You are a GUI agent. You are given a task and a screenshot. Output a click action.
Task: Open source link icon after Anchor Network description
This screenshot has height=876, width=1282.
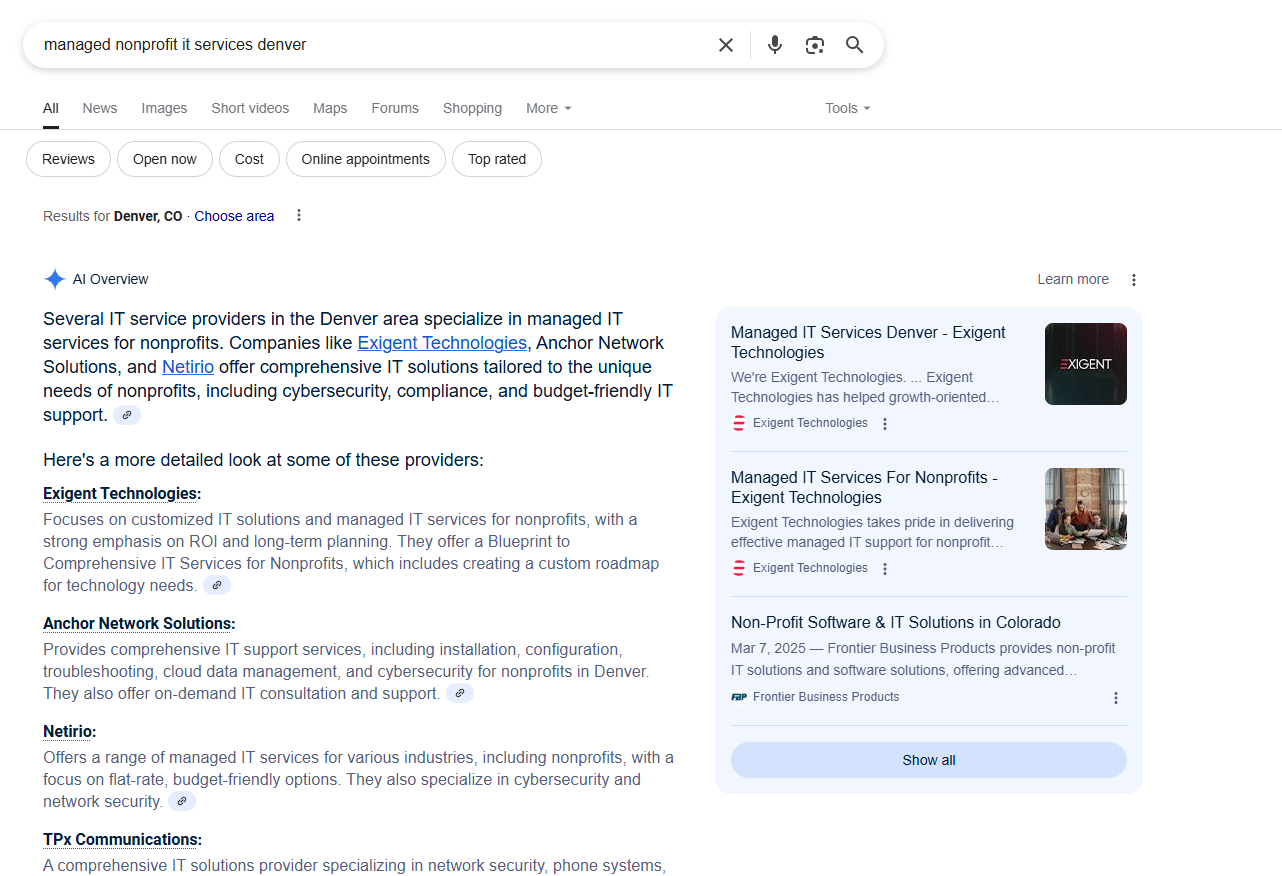[x=460, y=693]
